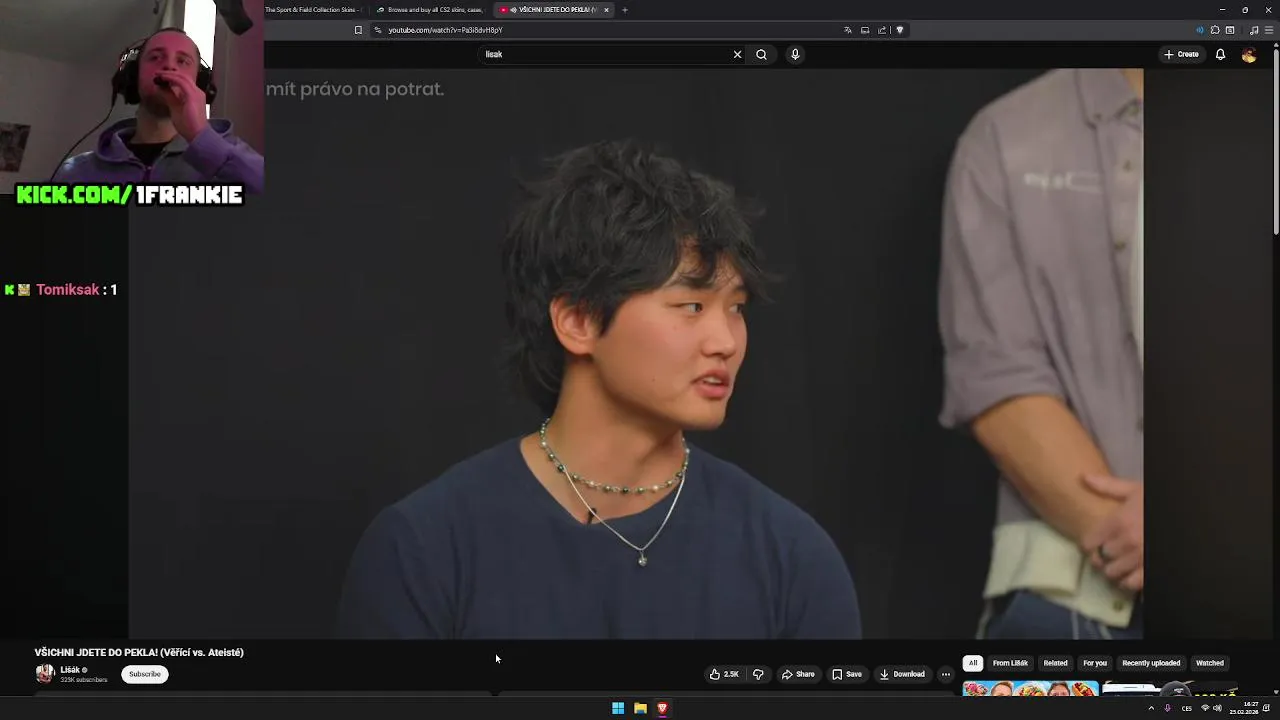Click the Create button
1280x720 pixels.
[1181, 55]
